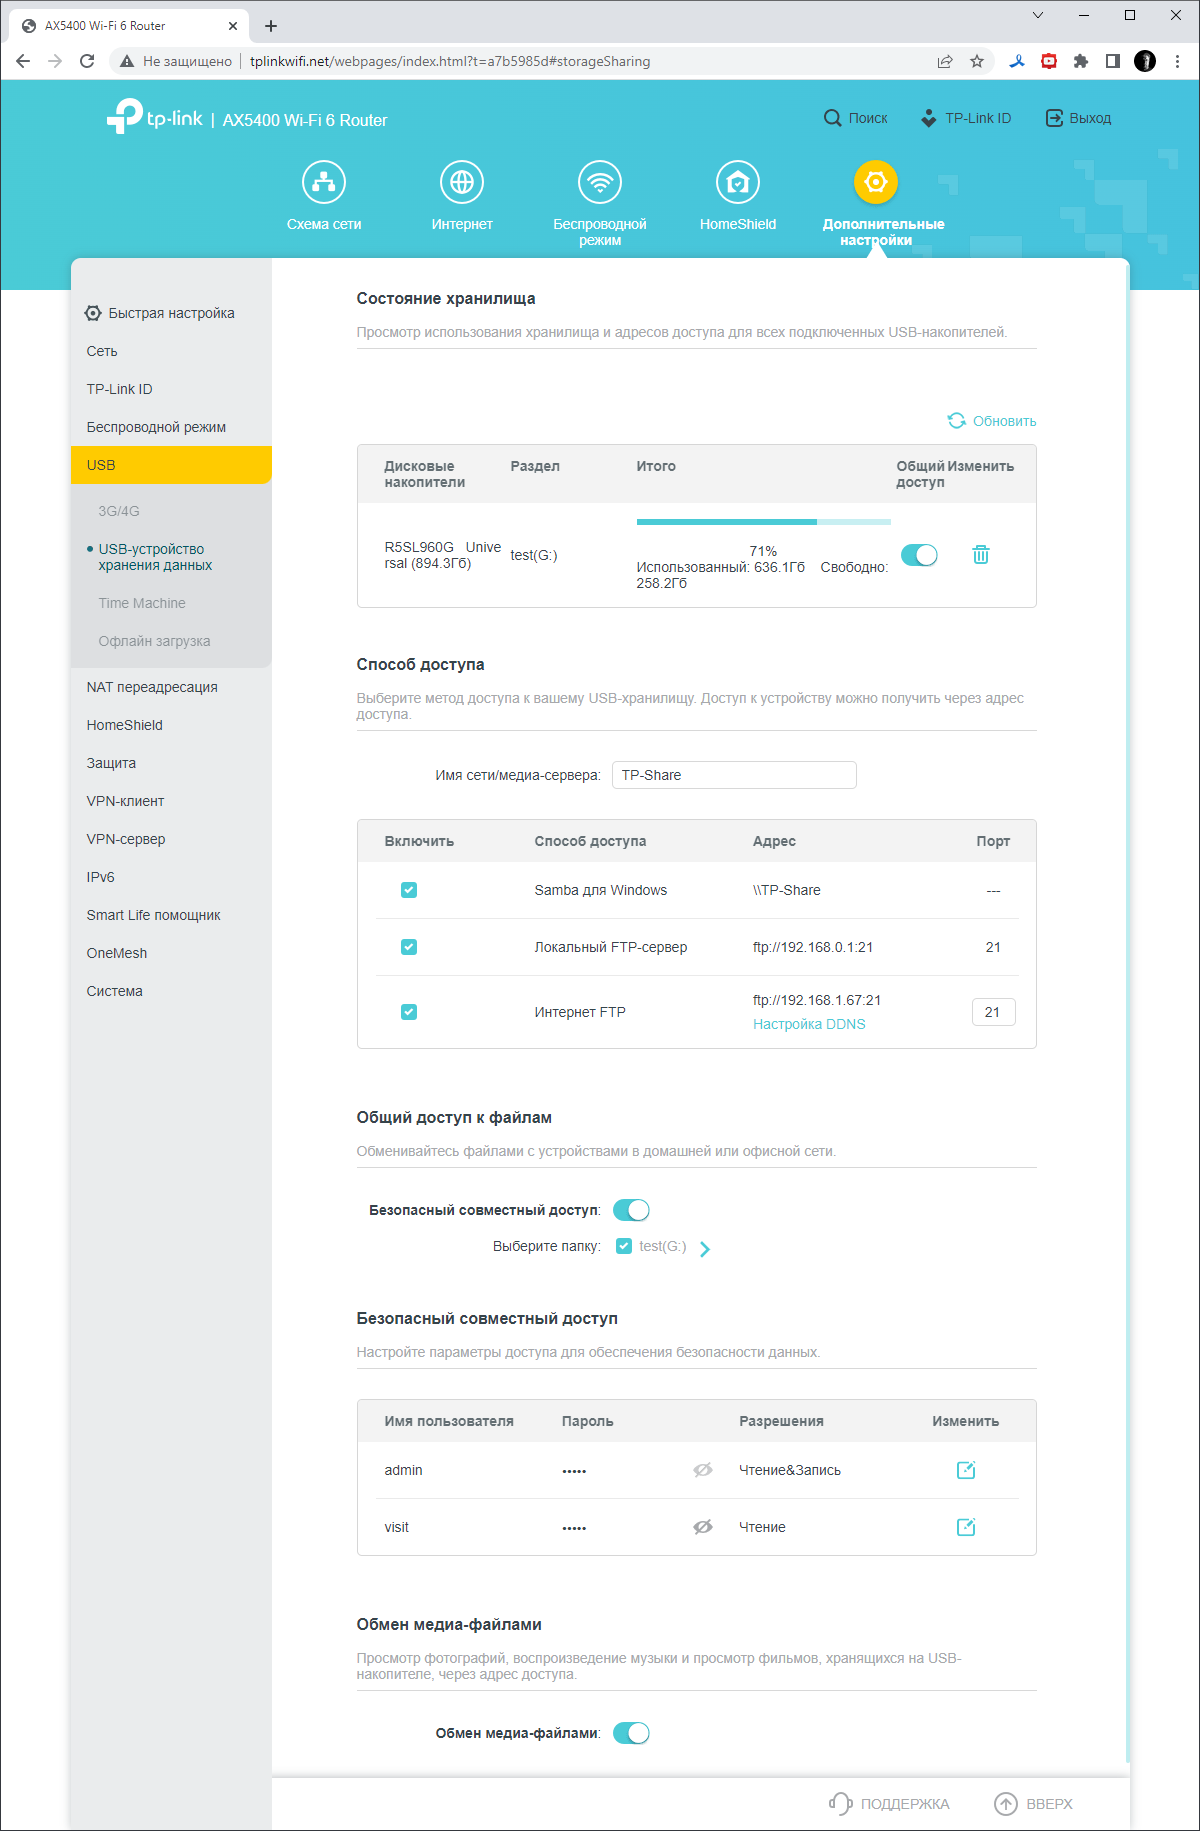Expand the Система sidebar section
This screenshot has height=1831, width=1200.
(115, 991)
